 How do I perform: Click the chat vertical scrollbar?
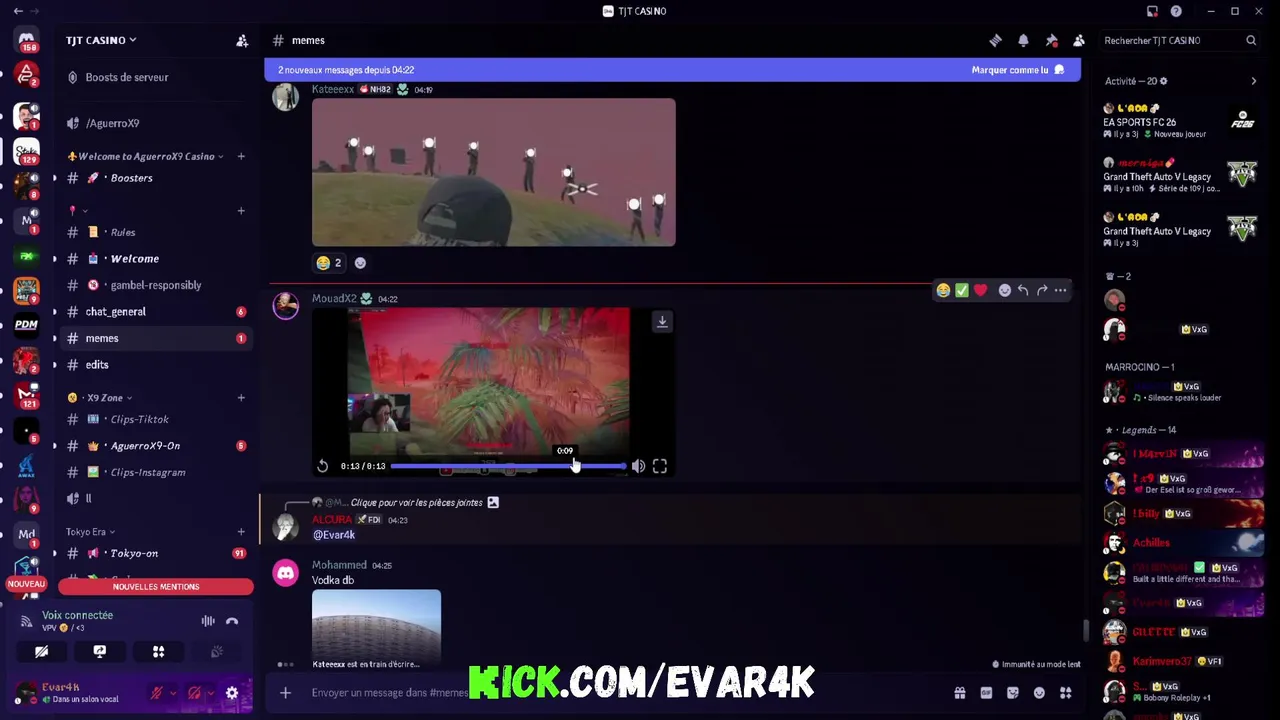coord(1085,630)
